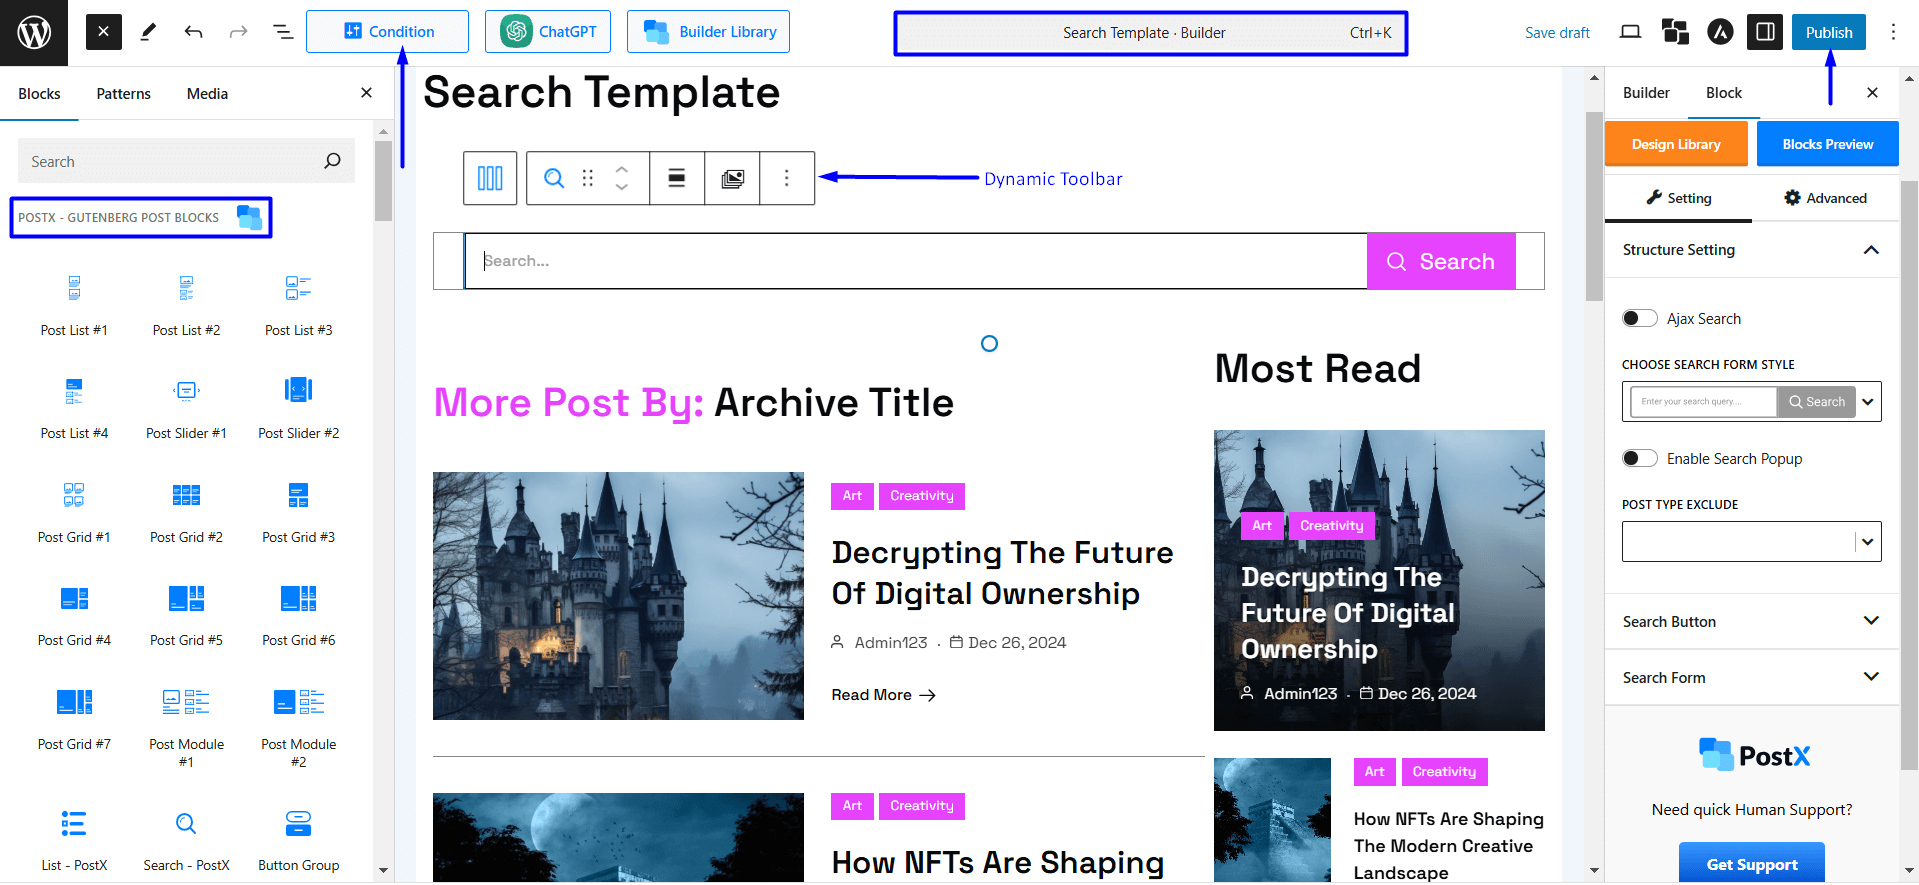Toggle the Ajax Search switch
The height and width of the screenshot is (885, 1919).
(1639, 318)
